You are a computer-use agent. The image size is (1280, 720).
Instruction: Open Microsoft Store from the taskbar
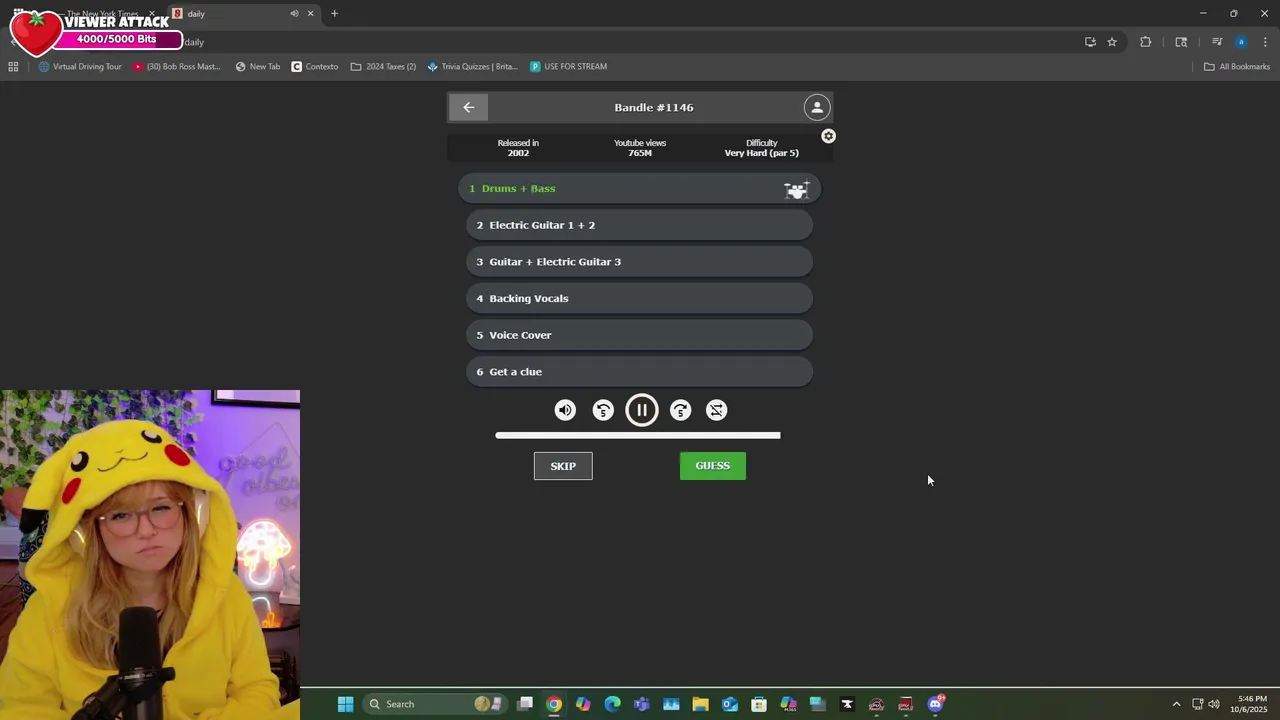click(x=759, y=704)
